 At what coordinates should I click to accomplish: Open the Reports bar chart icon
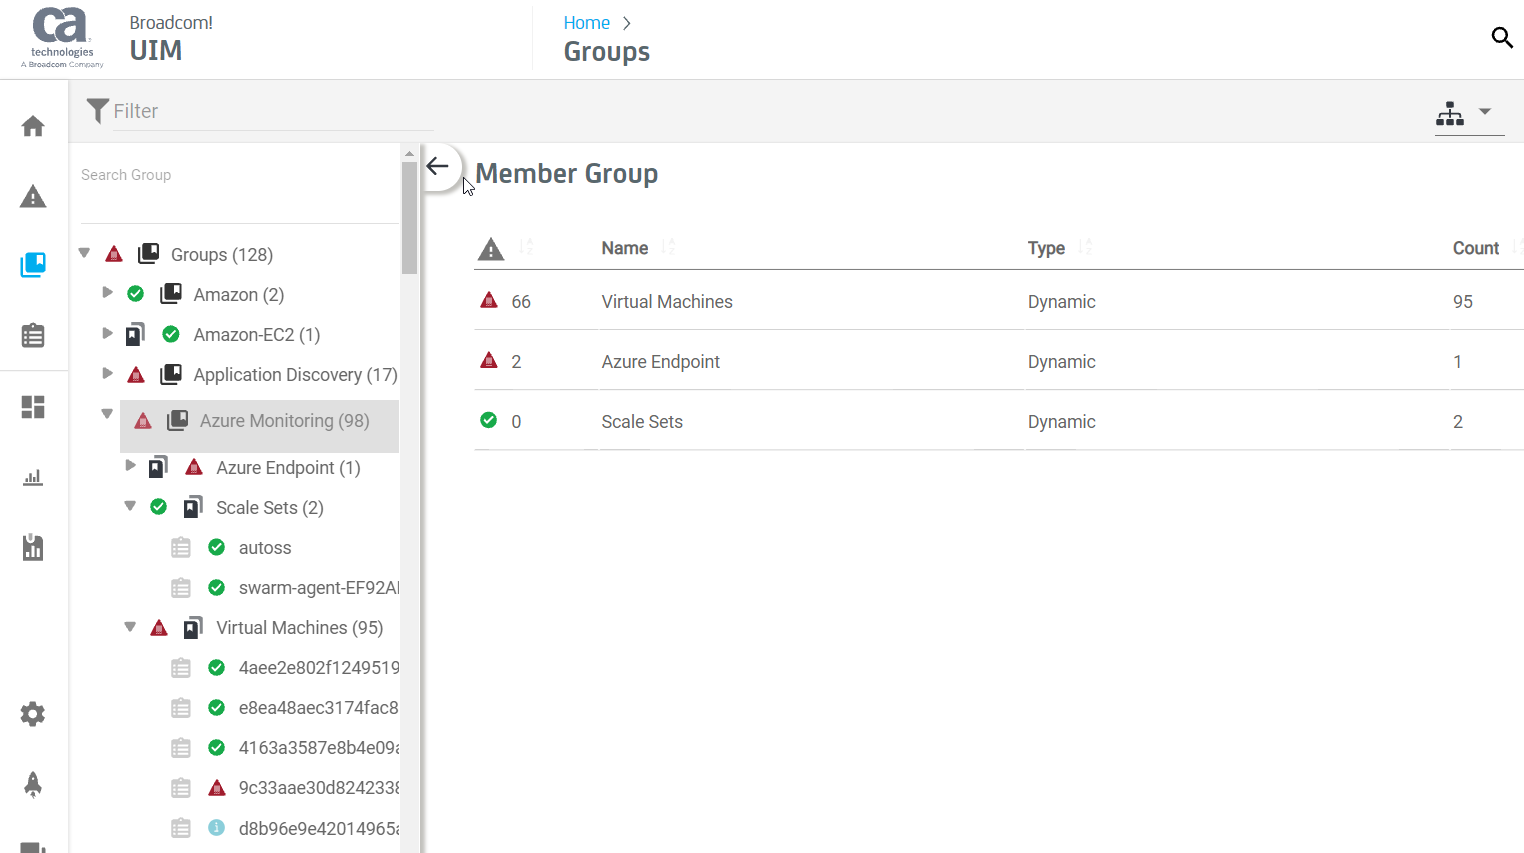[x=33, y=477]
